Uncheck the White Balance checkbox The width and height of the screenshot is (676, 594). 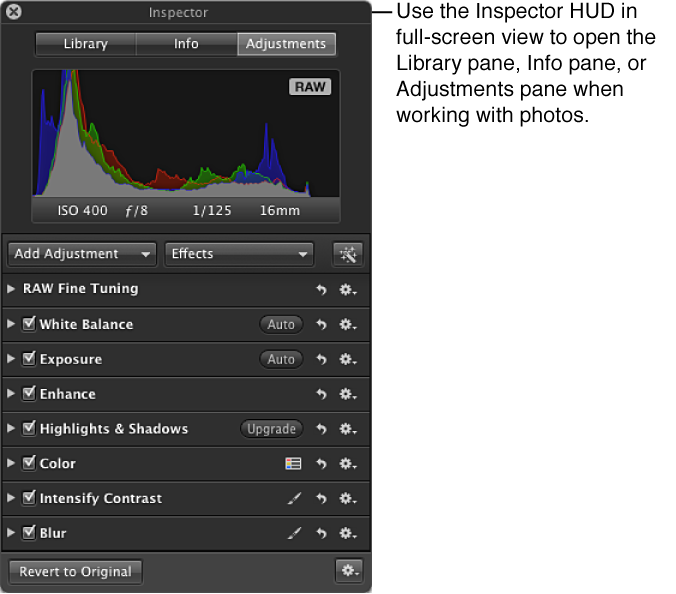[x=29, y=323]
